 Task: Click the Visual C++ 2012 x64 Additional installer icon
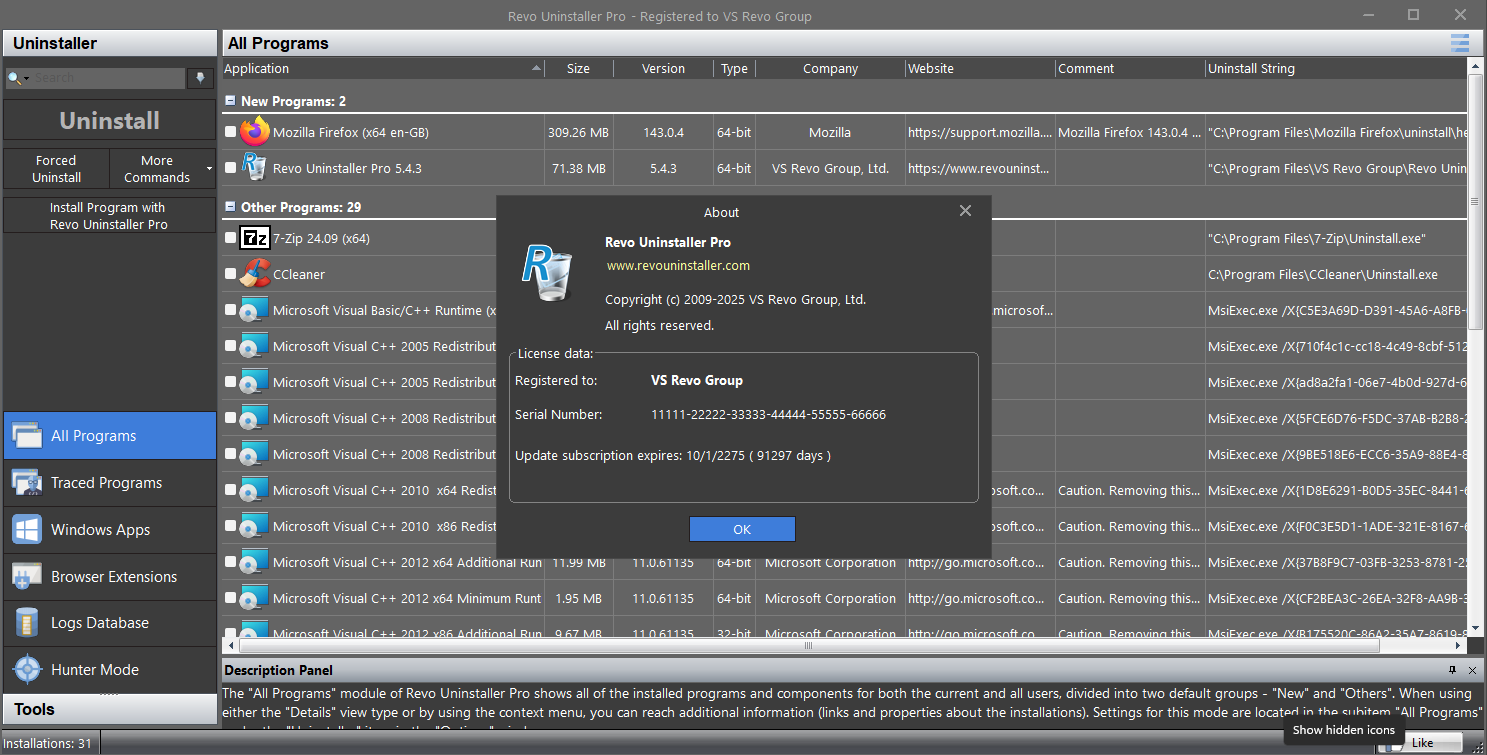255,562
